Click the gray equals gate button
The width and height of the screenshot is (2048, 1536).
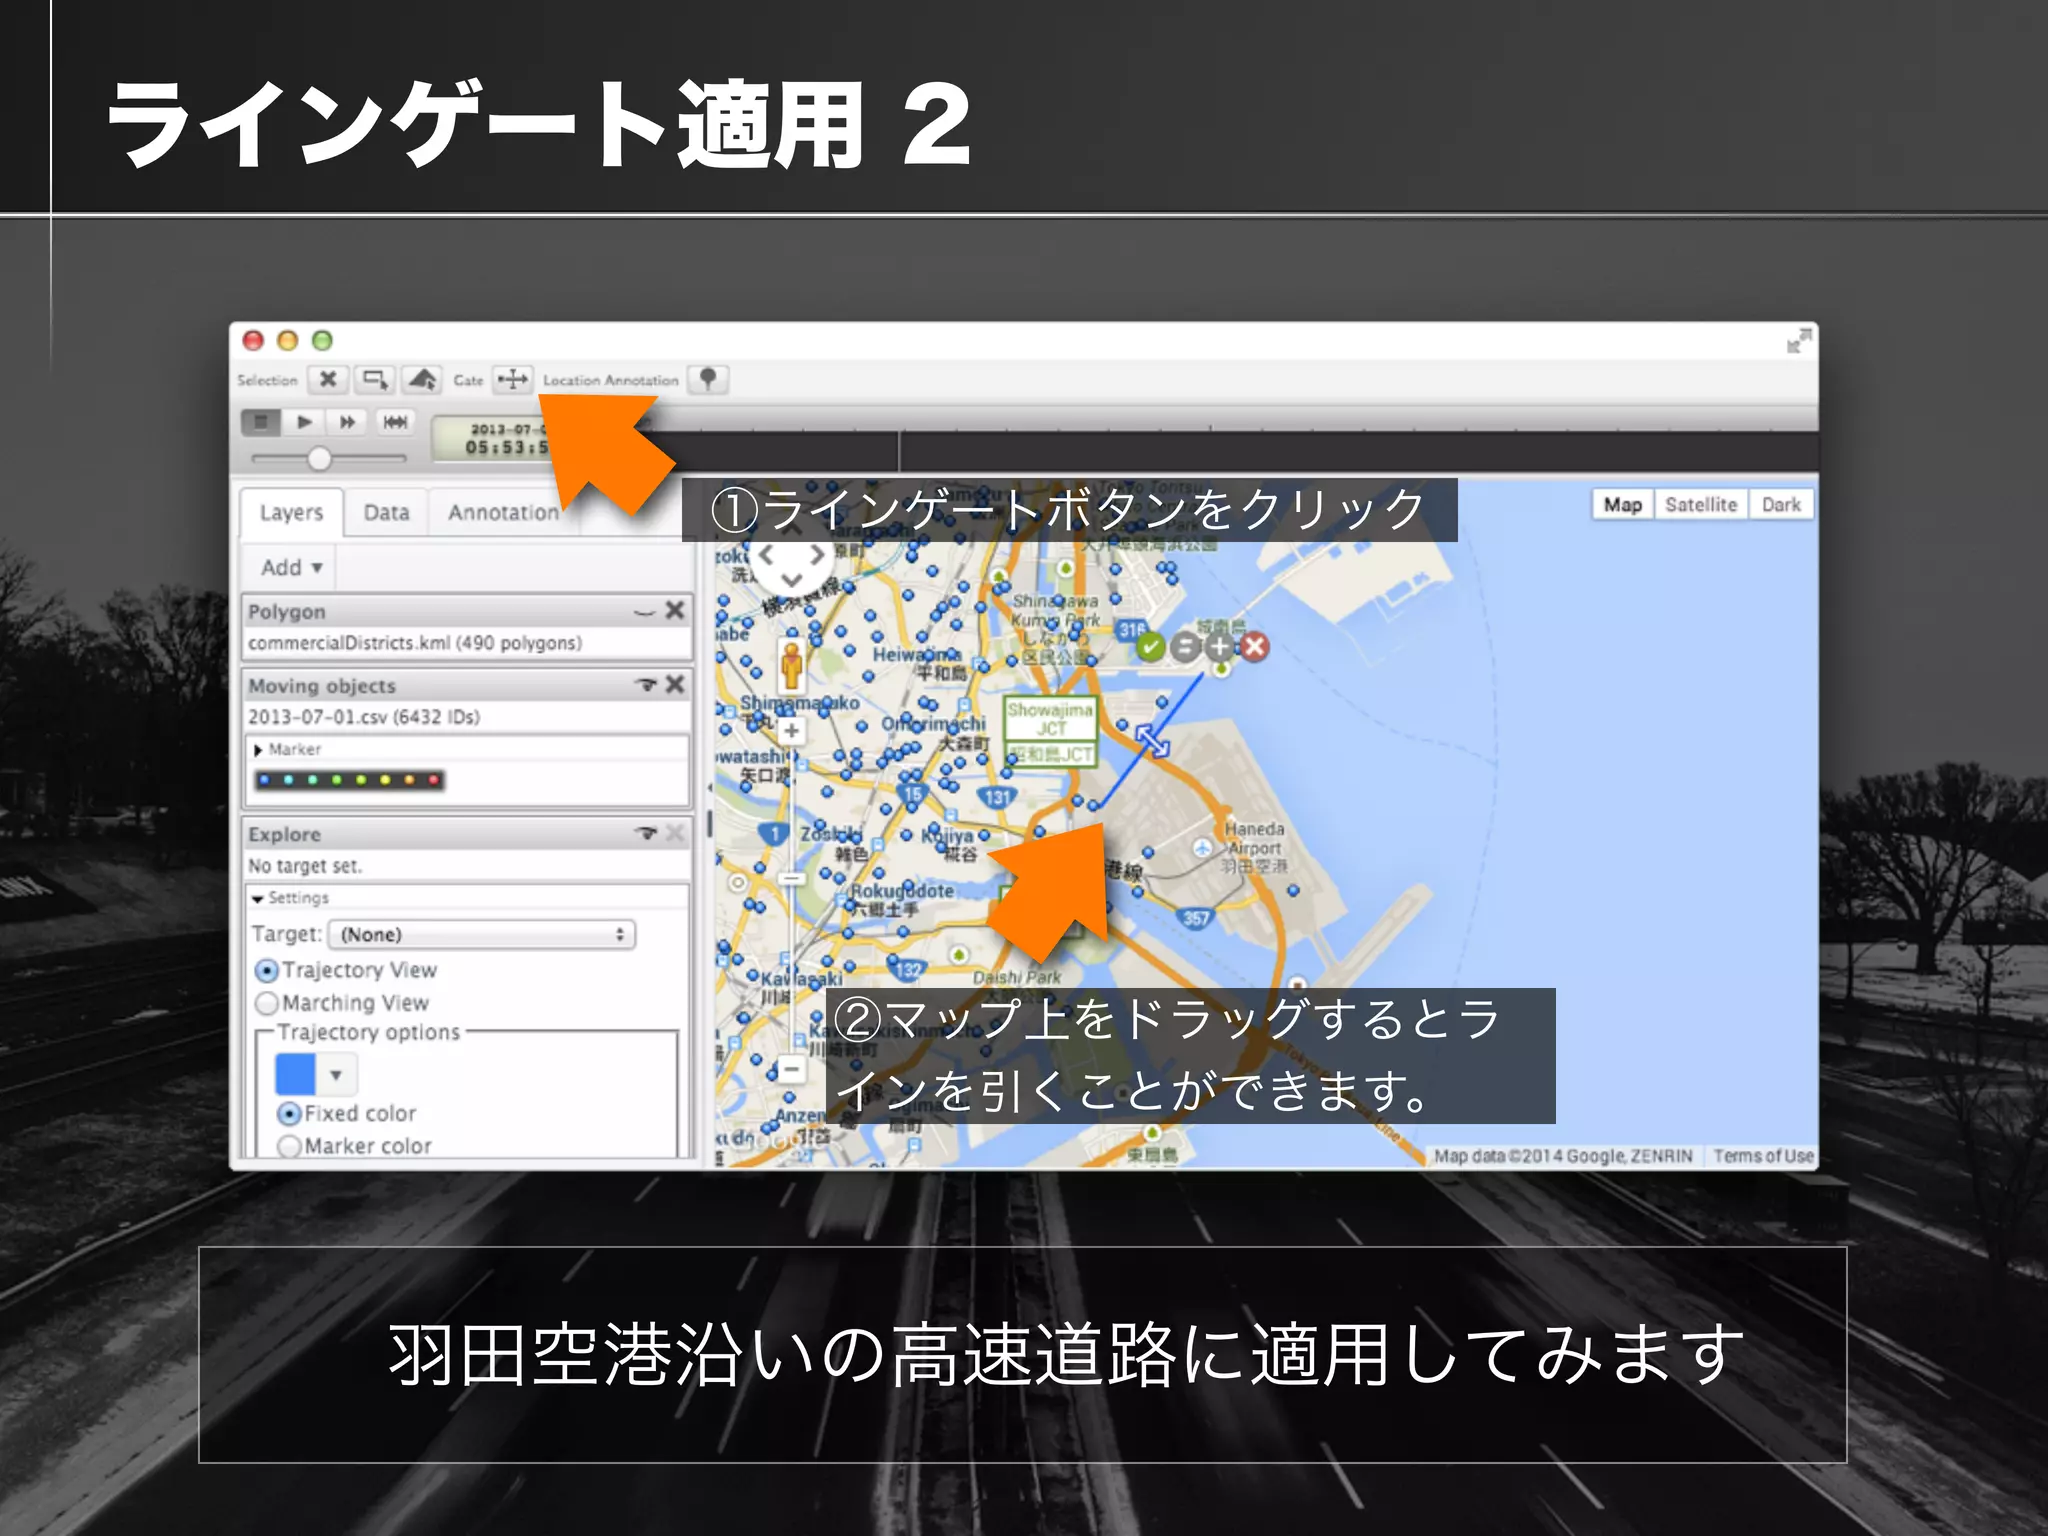(1185, 647)
